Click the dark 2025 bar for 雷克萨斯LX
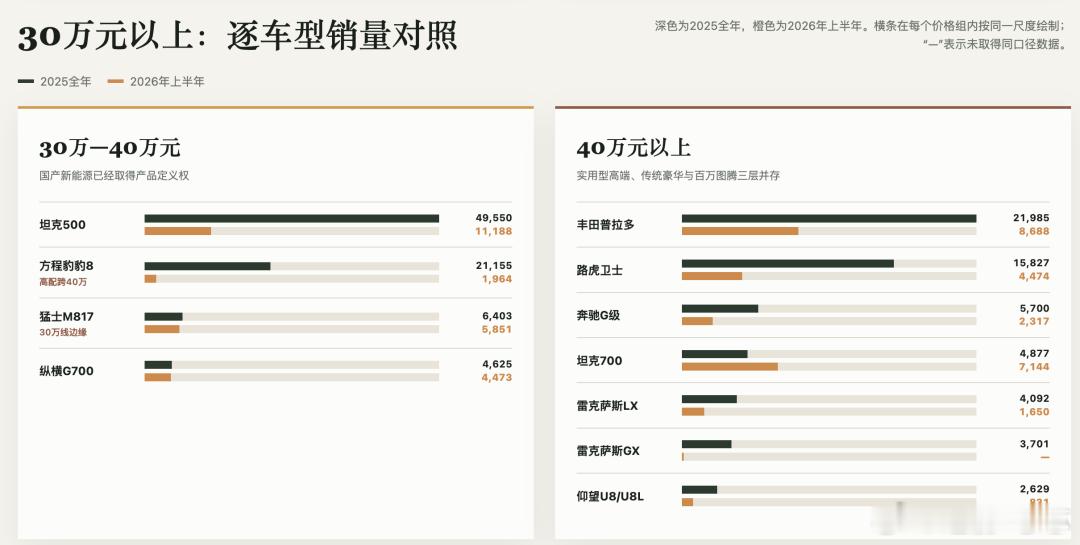Screen dimensions: 1080x545 (x=709, y=399)
